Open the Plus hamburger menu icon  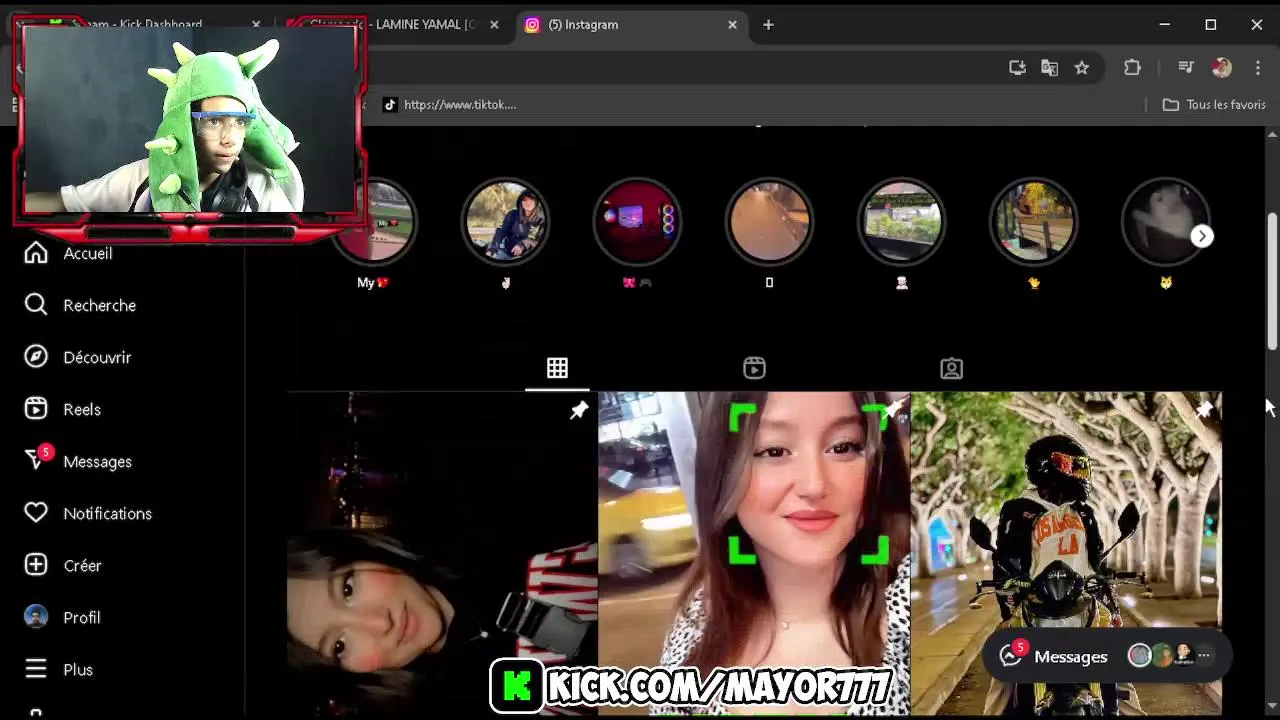pyautogui.click(x=36, y=669)
